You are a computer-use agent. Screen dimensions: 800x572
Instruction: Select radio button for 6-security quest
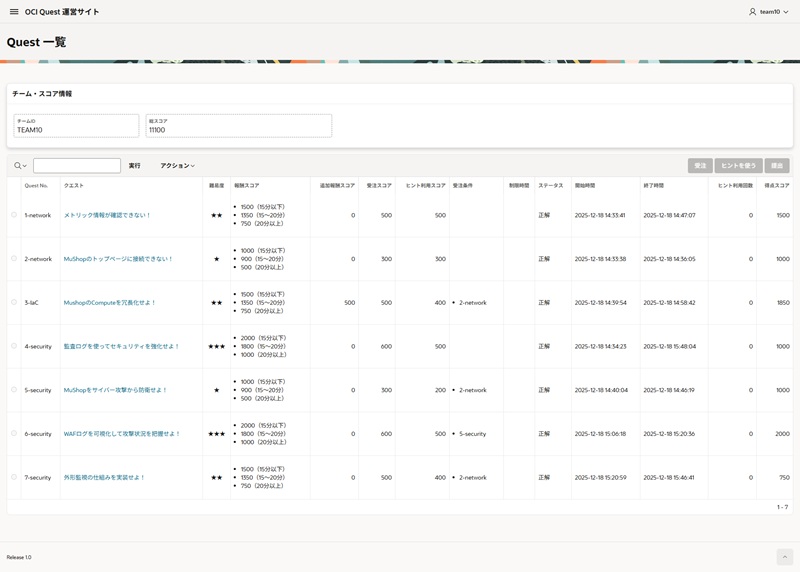coord(14,434)
